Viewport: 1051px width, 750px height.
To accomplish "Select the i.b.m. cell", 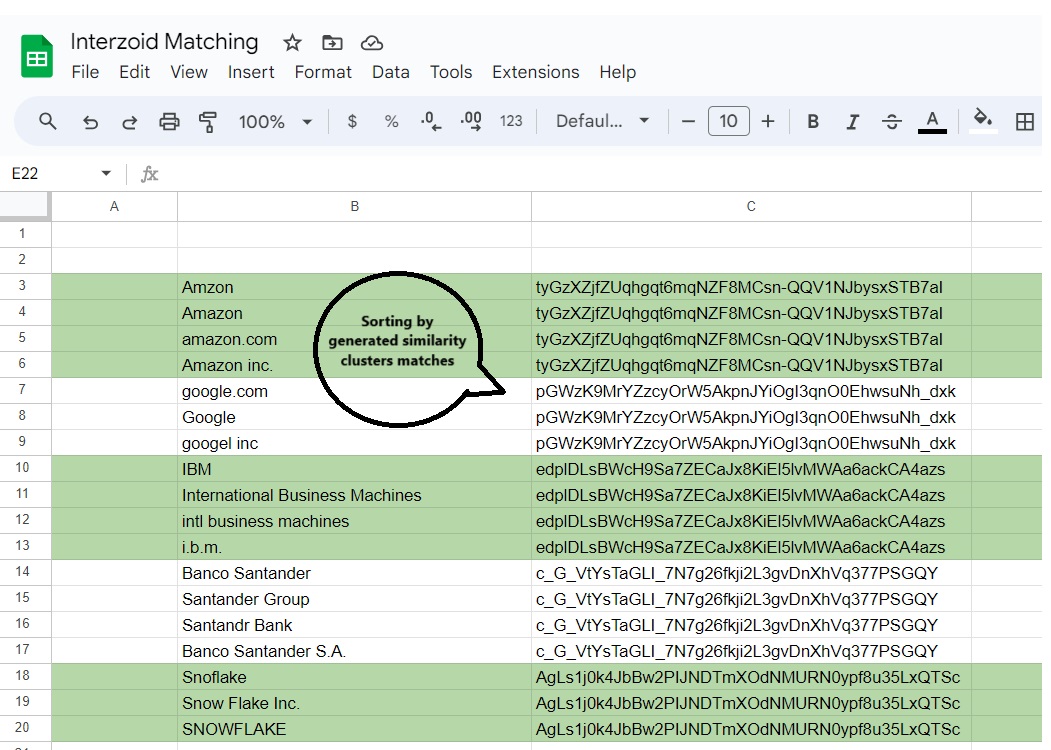I will (355, 547).
